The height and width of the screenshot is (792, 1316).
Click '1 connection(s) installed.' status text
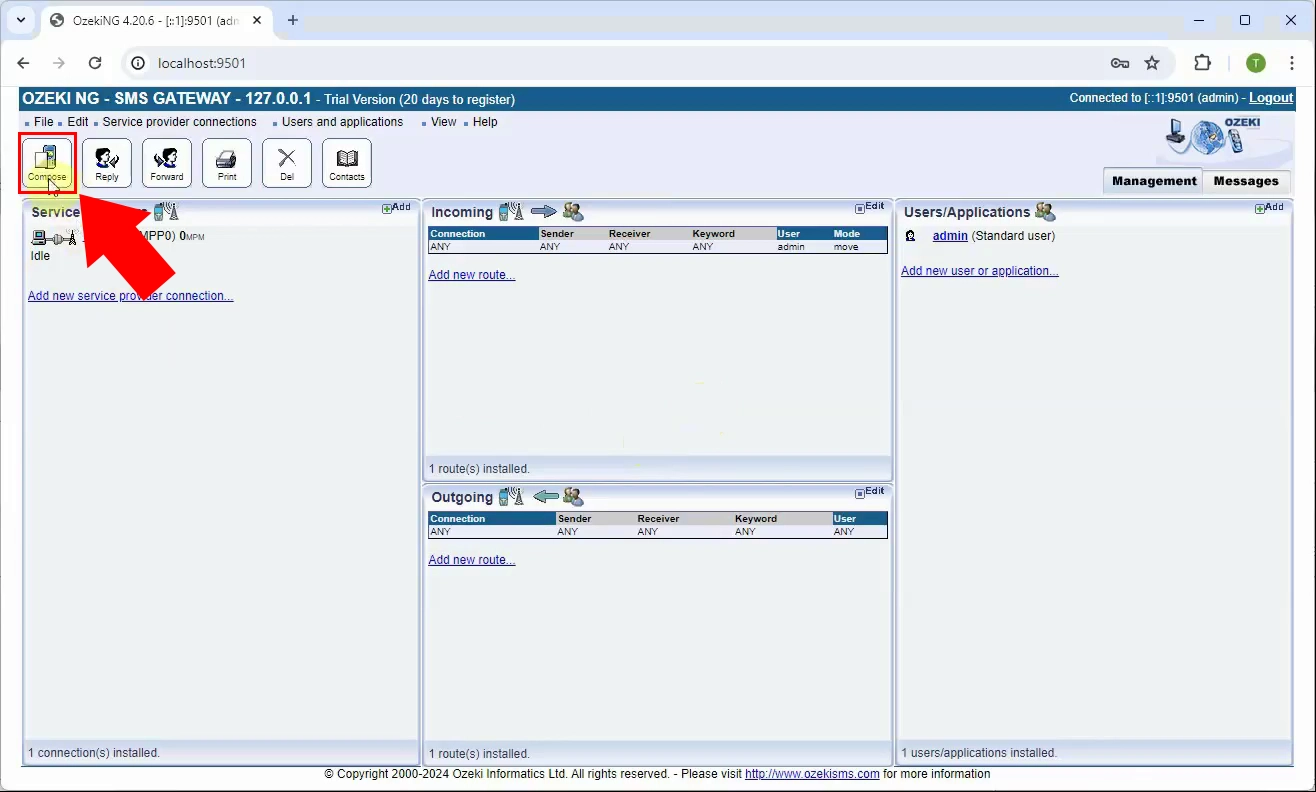point(94,753)
